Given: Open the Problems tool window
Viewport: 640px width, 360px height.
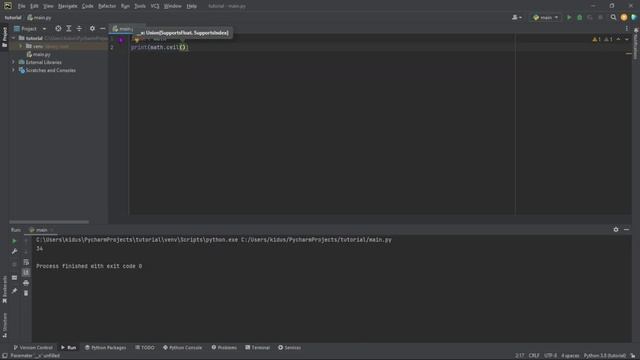Looking at the screenshot, I should pos(224,348).
